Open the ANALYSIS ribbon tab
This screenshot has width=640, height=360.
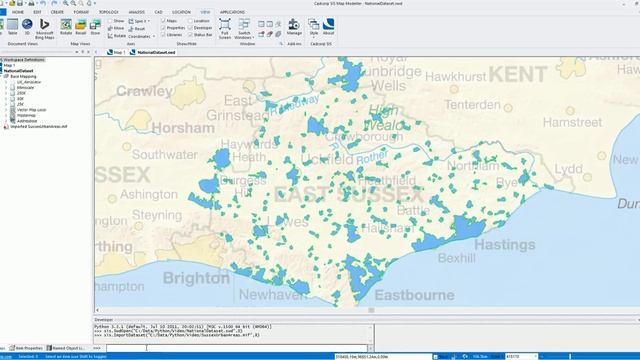click(137, 12)
